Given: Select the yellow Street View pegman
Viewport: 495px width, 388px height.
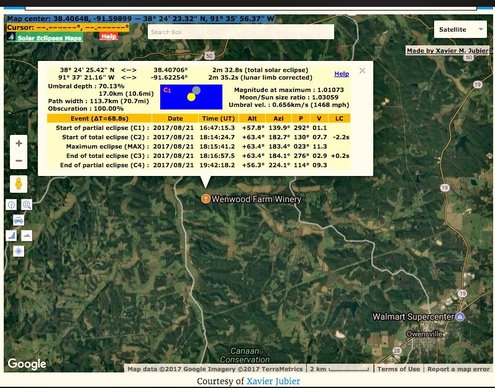Looking at the screenshot, I should [19, 184].
